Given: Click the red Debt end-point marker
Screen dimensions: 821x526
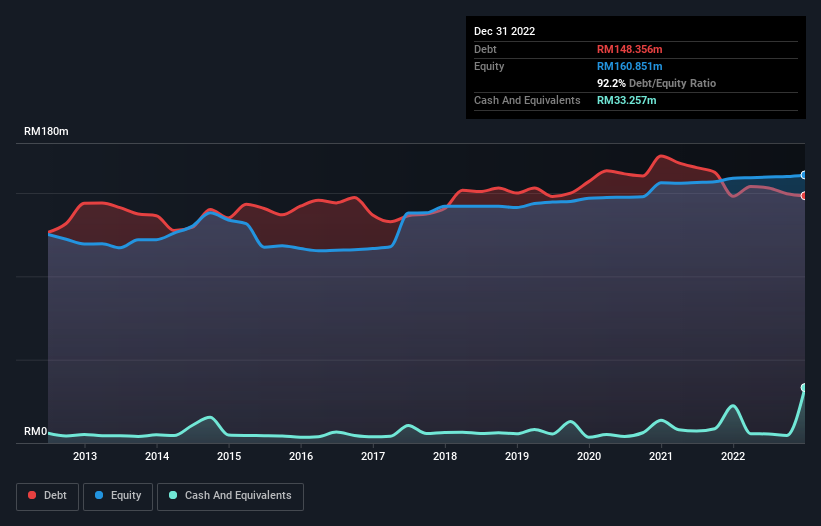Looking at the screenshot, I should (804, 196).
